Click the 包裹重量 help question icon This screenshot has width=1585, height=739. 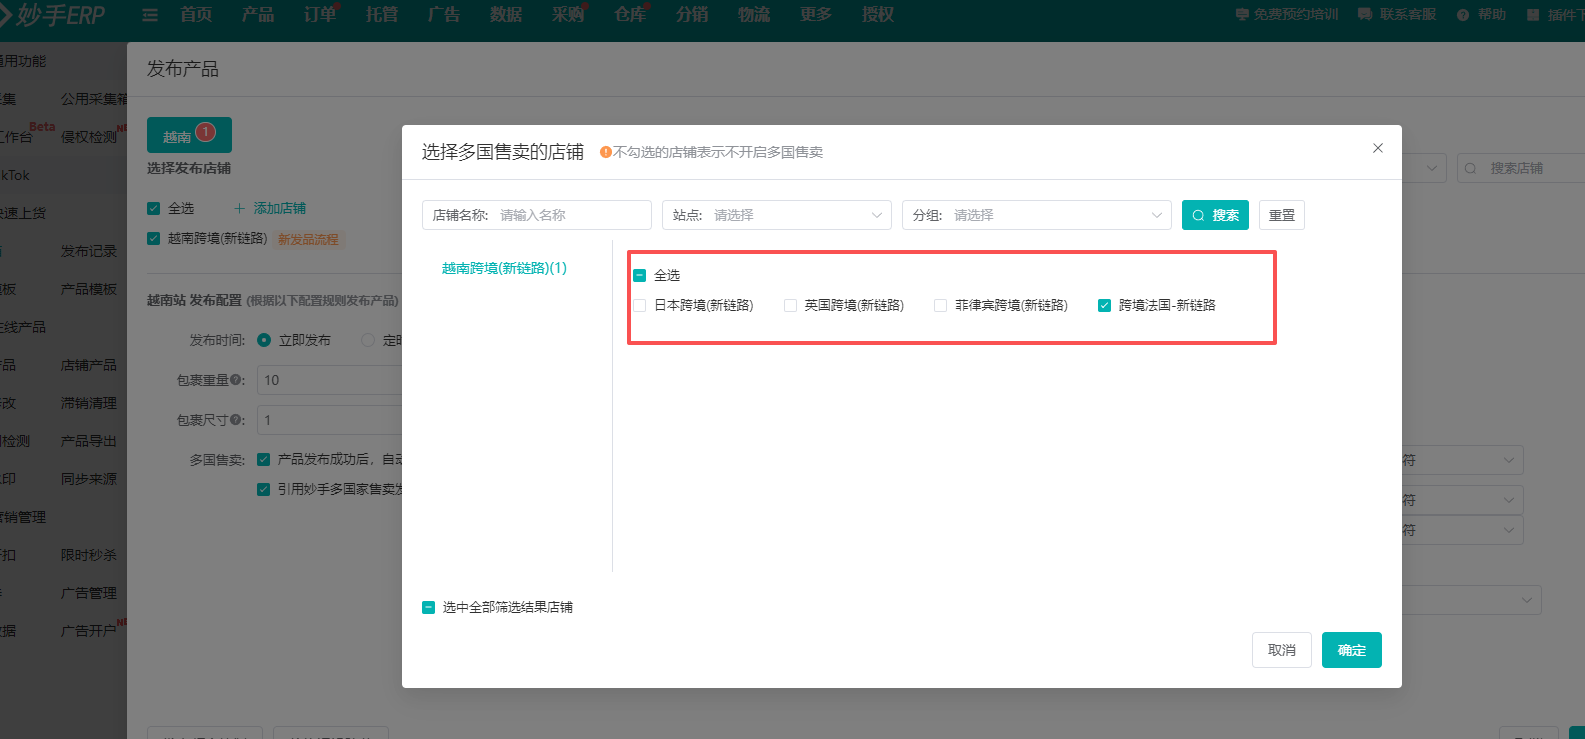coord(236,380)
